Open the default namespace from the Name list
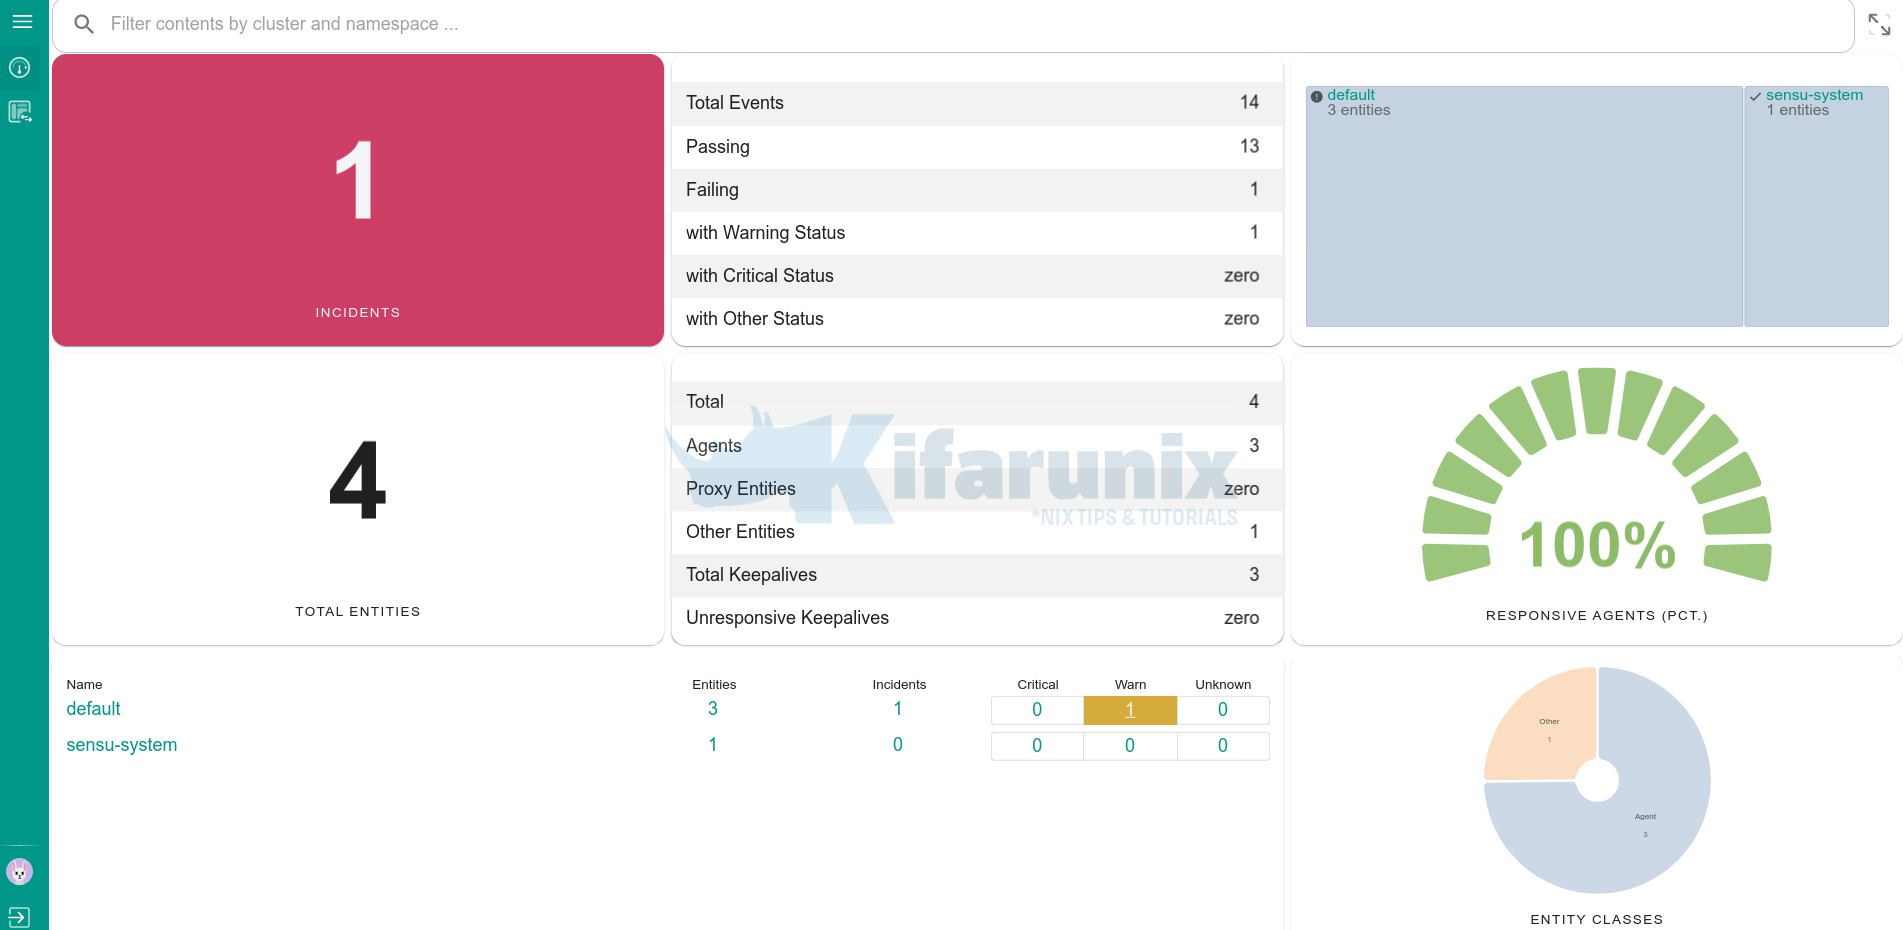This screenshot has width=1903, height=930. pos(93,709)
